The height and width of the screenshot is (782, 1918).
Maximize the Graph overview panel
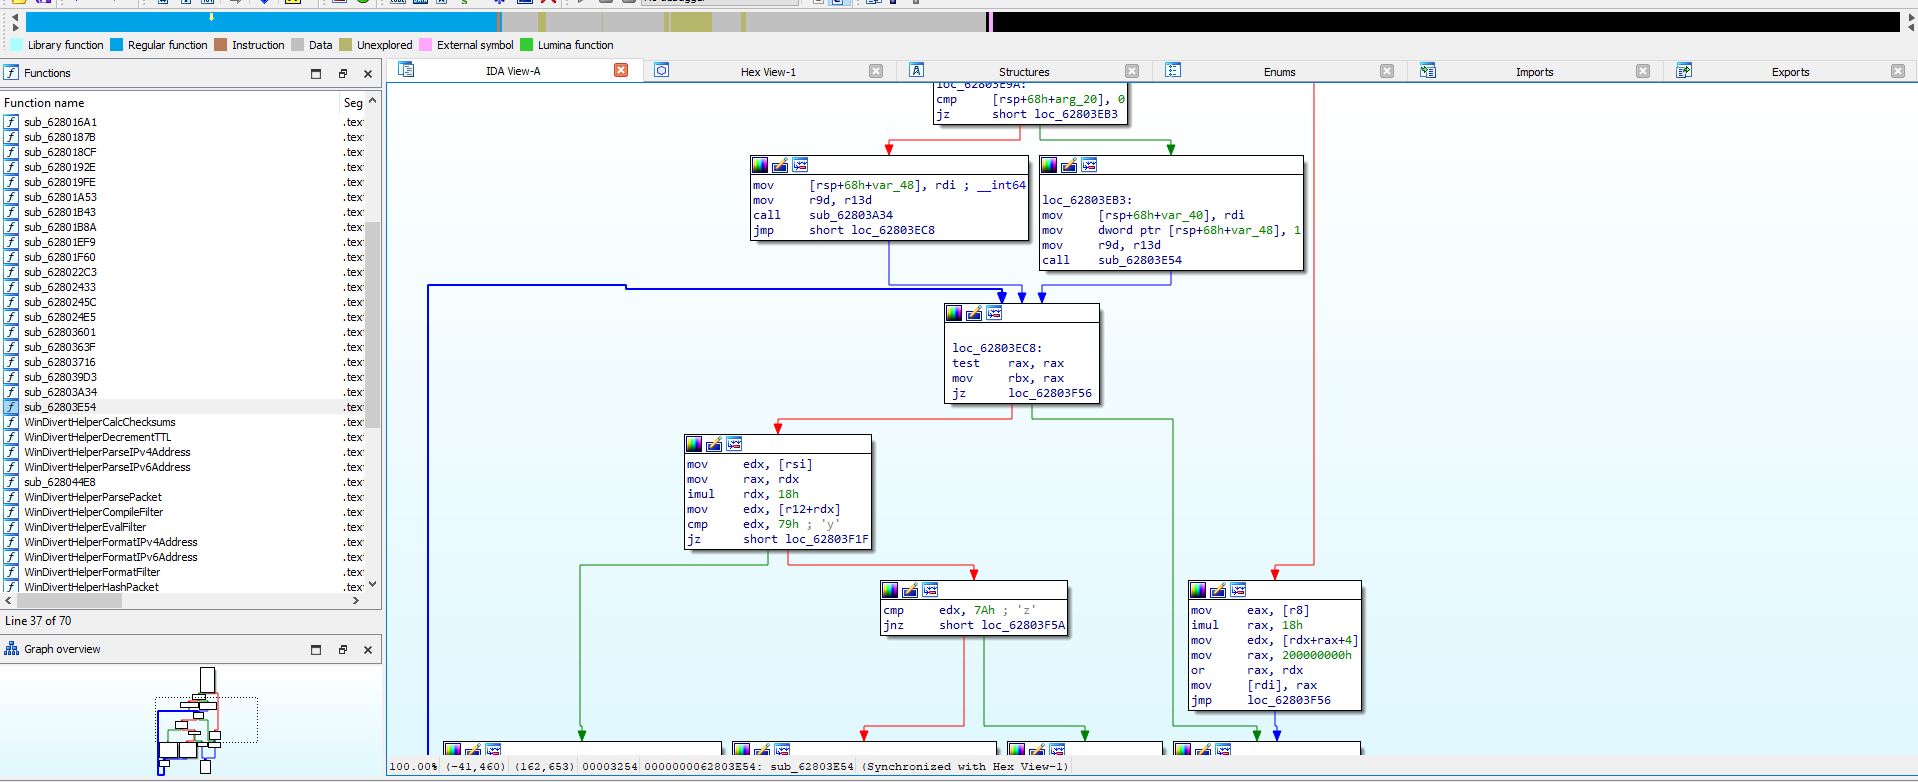316,649
